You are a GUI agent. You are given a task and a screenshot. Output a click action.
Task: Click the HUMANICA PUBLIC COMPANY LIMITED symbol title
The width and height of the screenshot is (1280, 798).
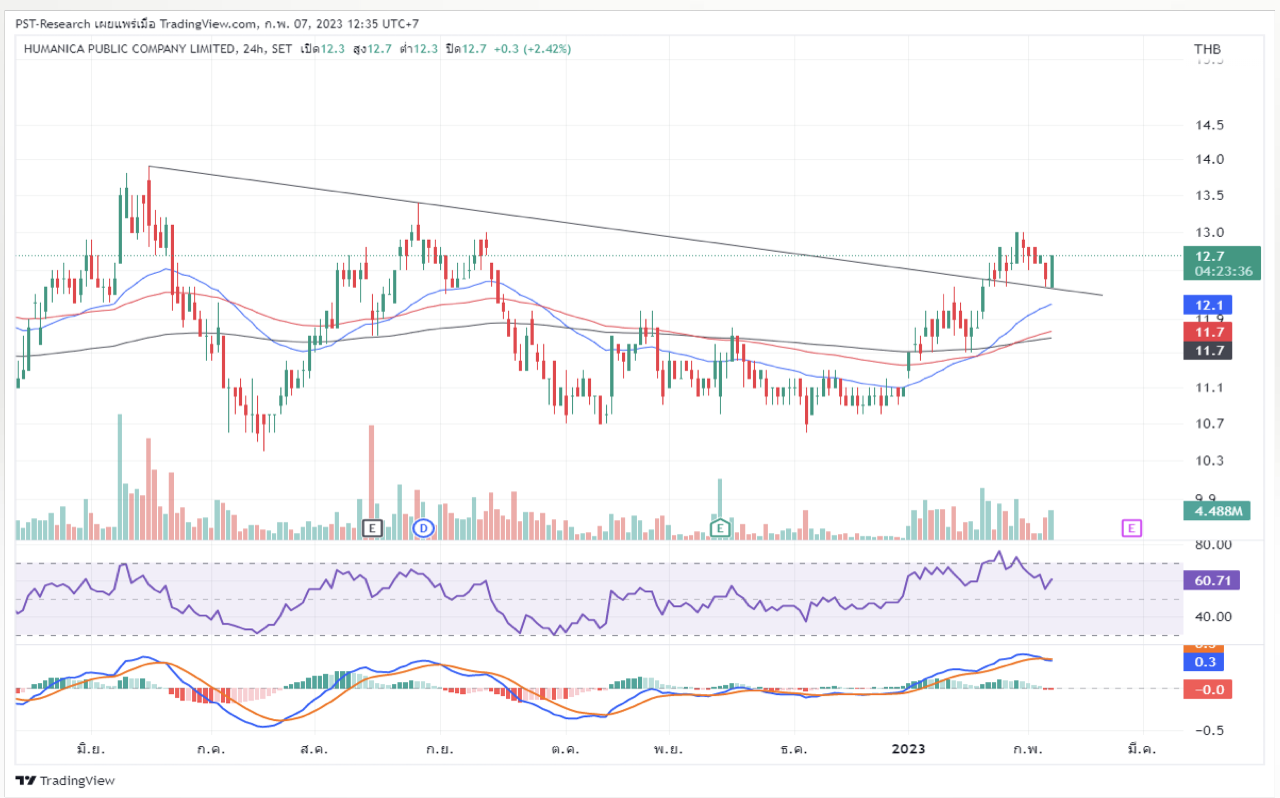pos(130,48)
